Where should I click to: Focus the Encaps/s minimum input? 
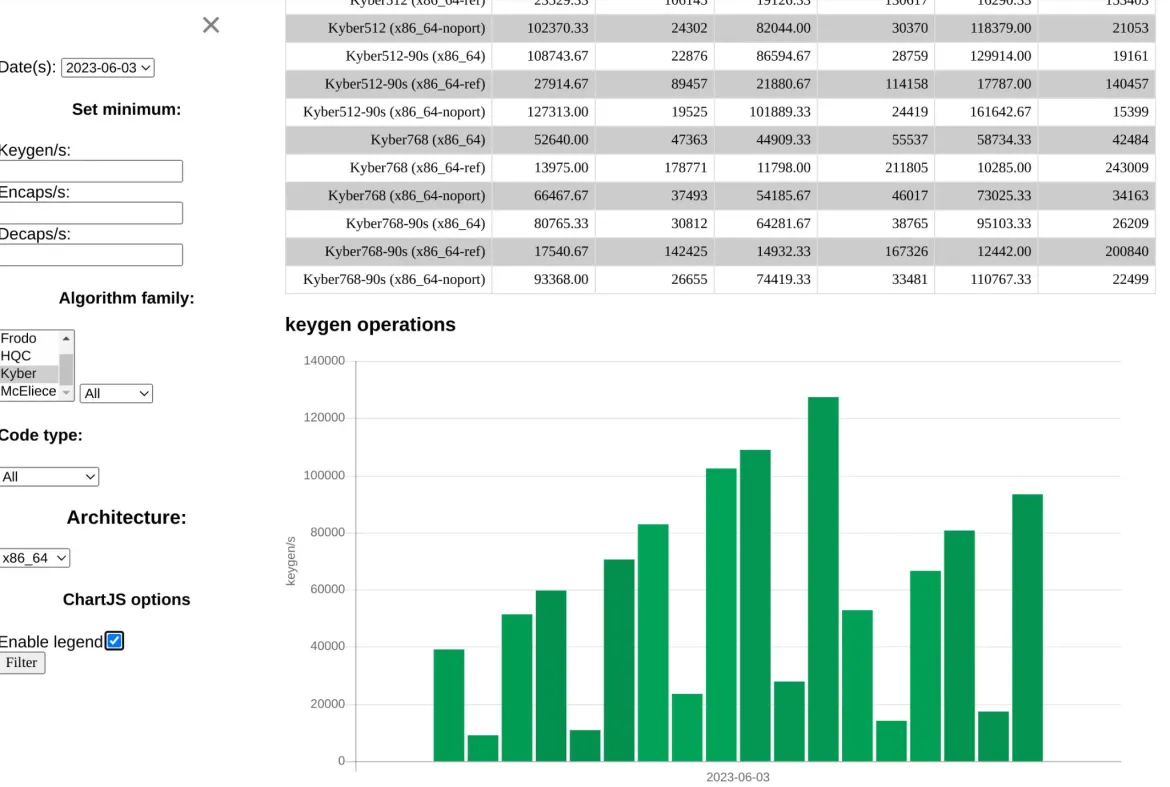[x=90, y=213]
